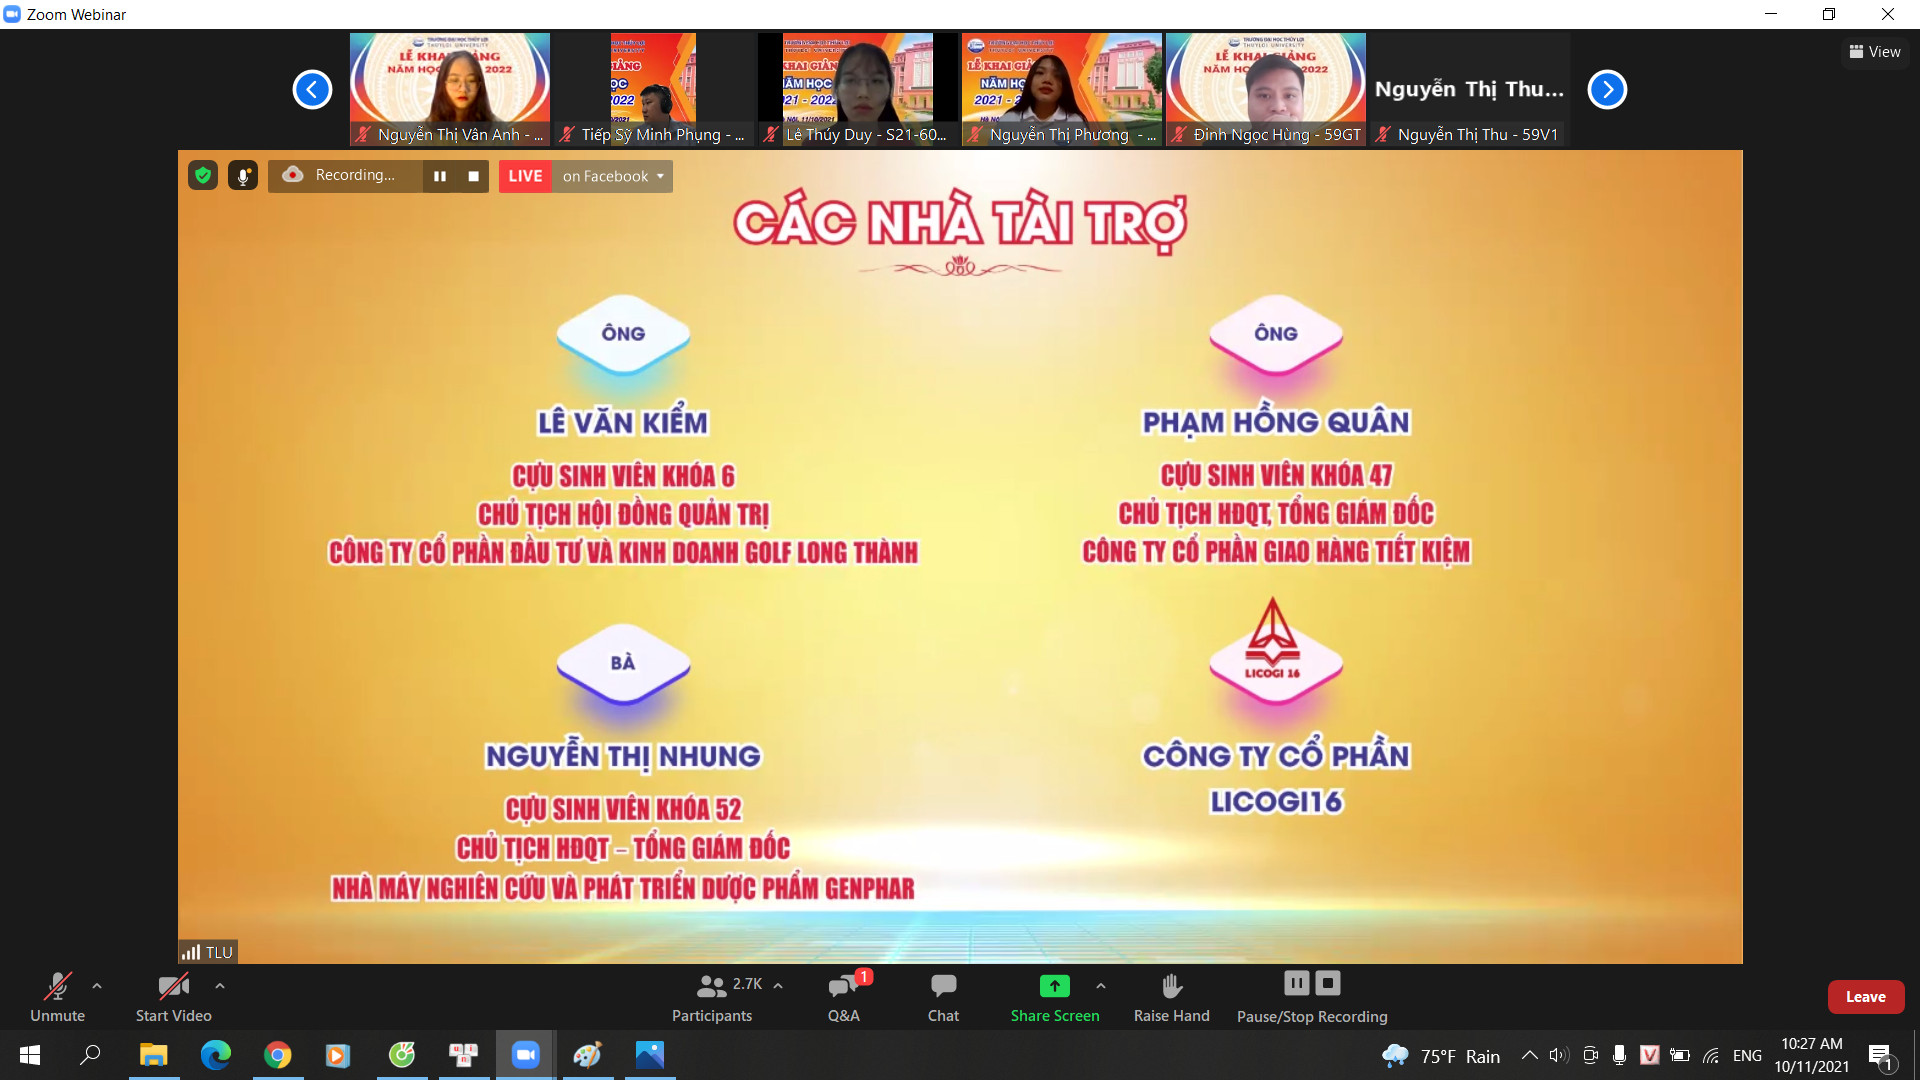Expand audio options arrow beside Unmute
1920x1080 pixels.
pos(97,986)
